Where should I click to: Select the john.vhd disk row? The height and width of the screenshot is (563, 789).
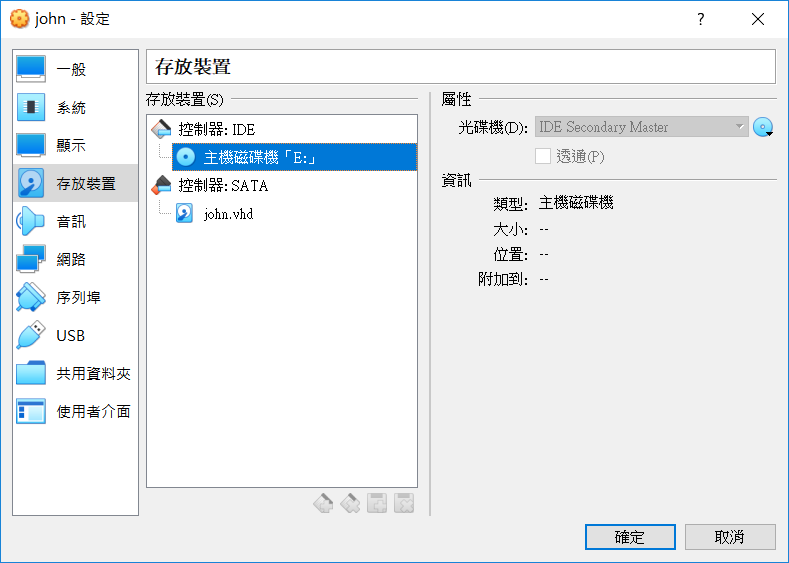pos(294,214)
